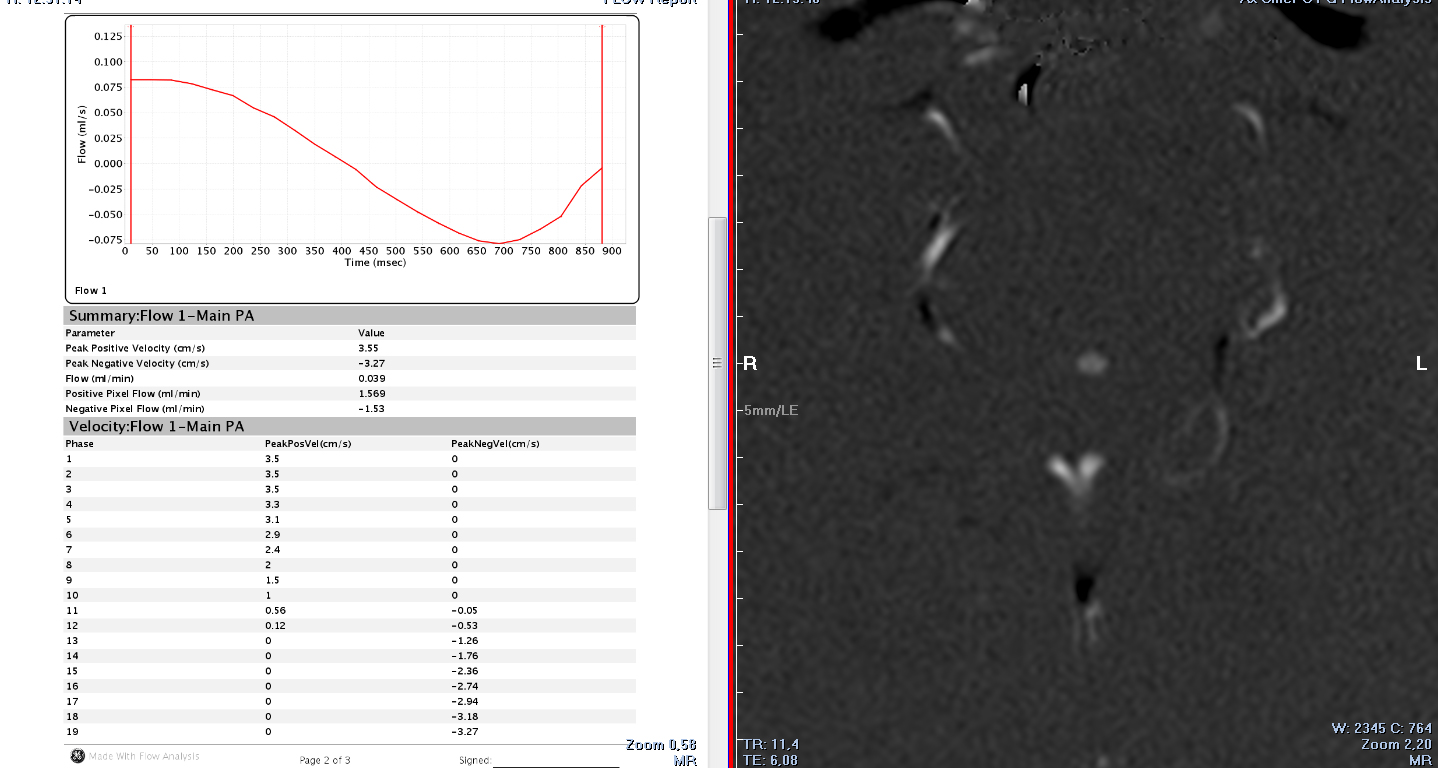The width and height of the screenshot is (1438, 768).
Task: Click the 1.569 positive pixel flow value
Action: [372, 394]
